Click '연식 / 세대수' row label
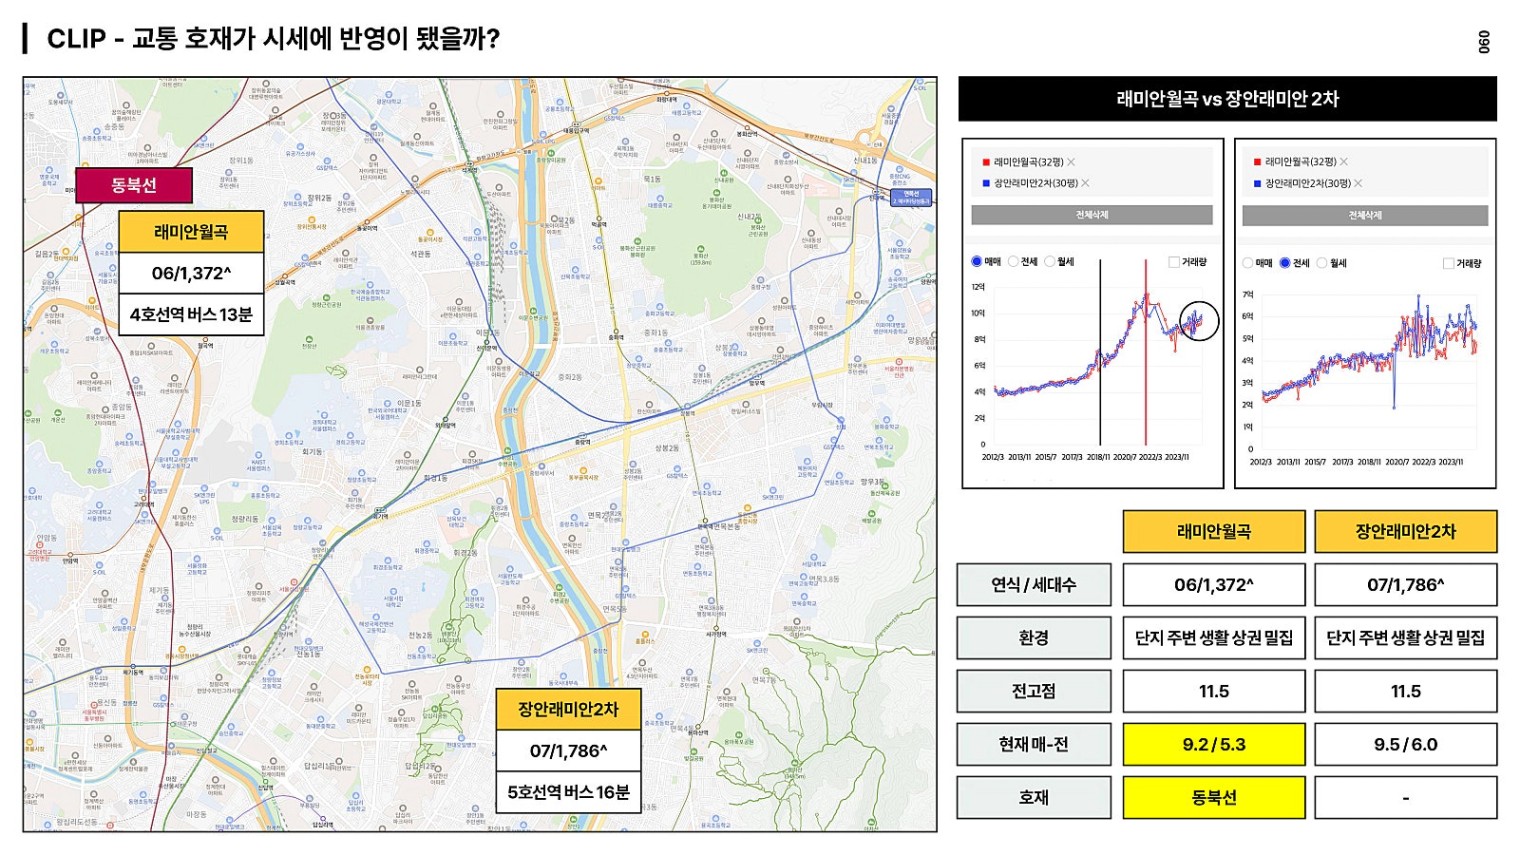The height and width of the screenshot is (855, 1520). tap(1034, 585)
